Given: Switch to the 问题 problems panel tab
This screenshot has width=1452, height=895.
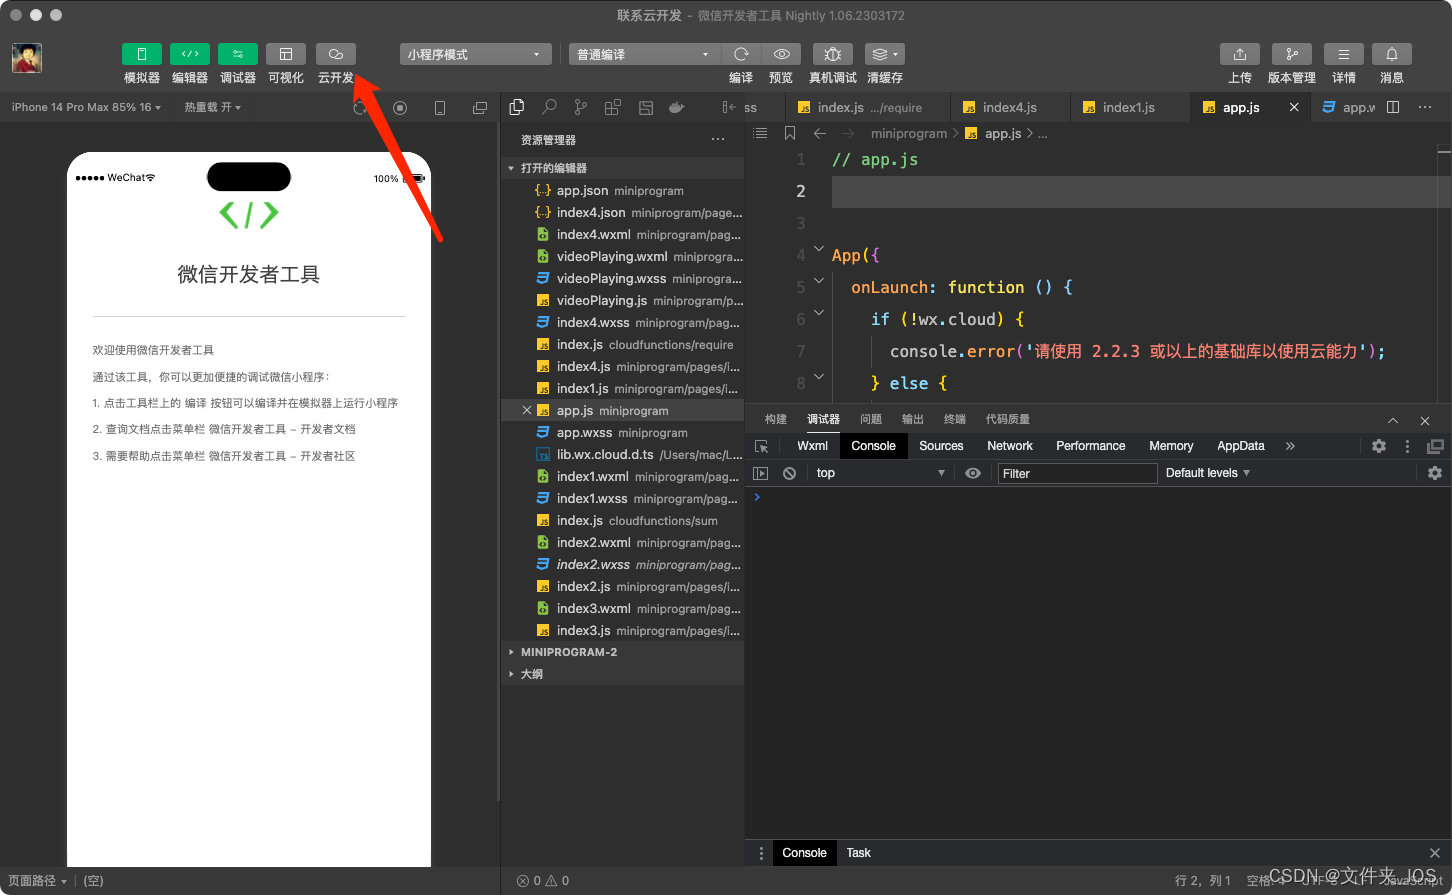Looking at the screenshot, I should click(x=871, y=419).
